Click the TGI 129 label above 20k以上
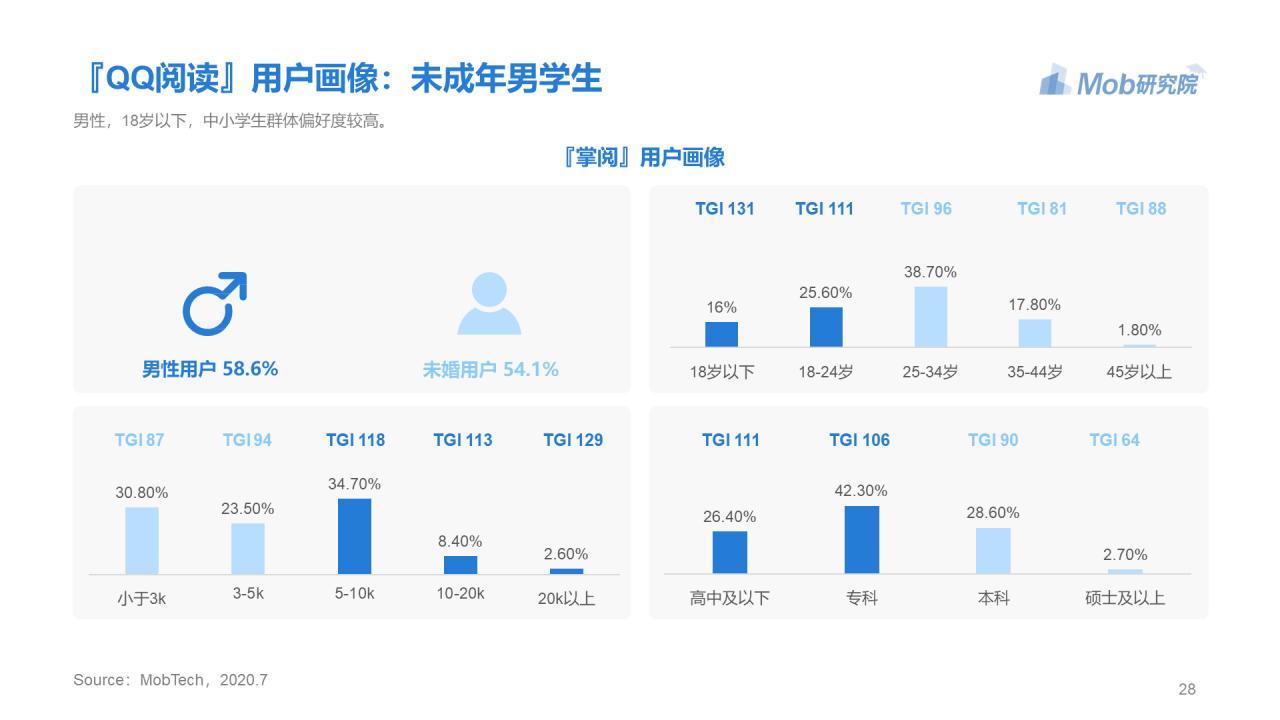 573,440
